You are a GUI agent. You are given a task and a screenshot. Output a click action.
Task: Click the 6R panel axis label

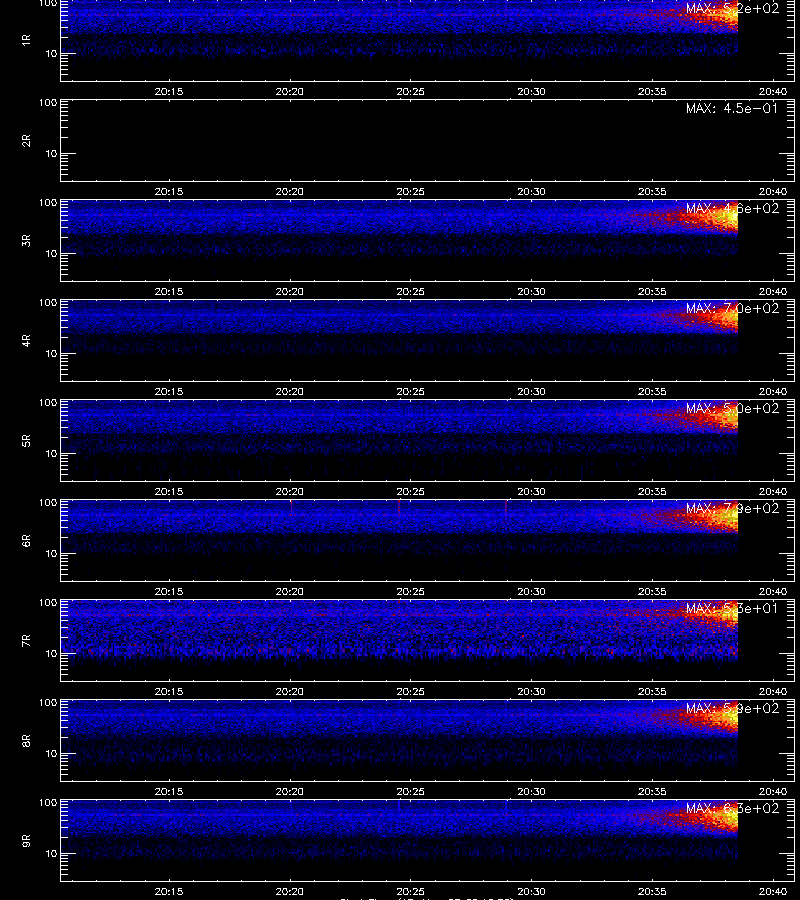26,541
